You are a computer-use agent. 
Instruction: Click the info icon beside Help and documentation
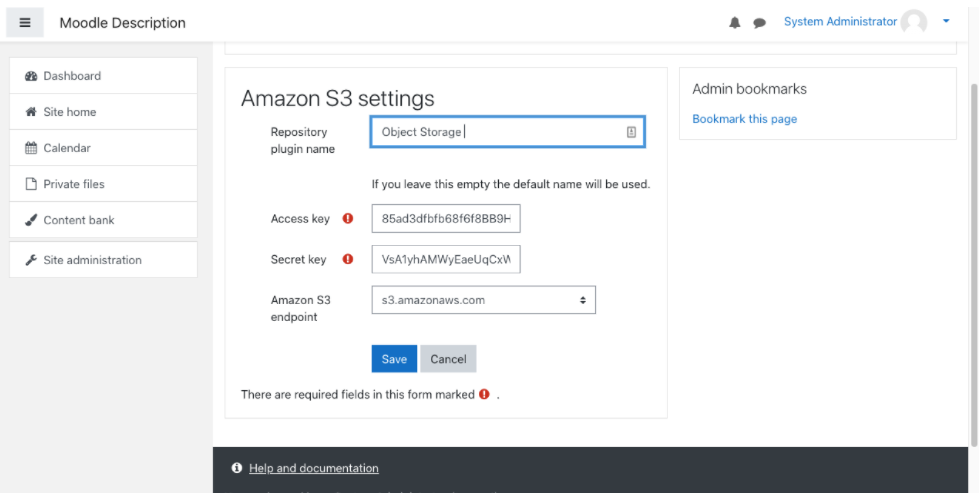[237, 468]
